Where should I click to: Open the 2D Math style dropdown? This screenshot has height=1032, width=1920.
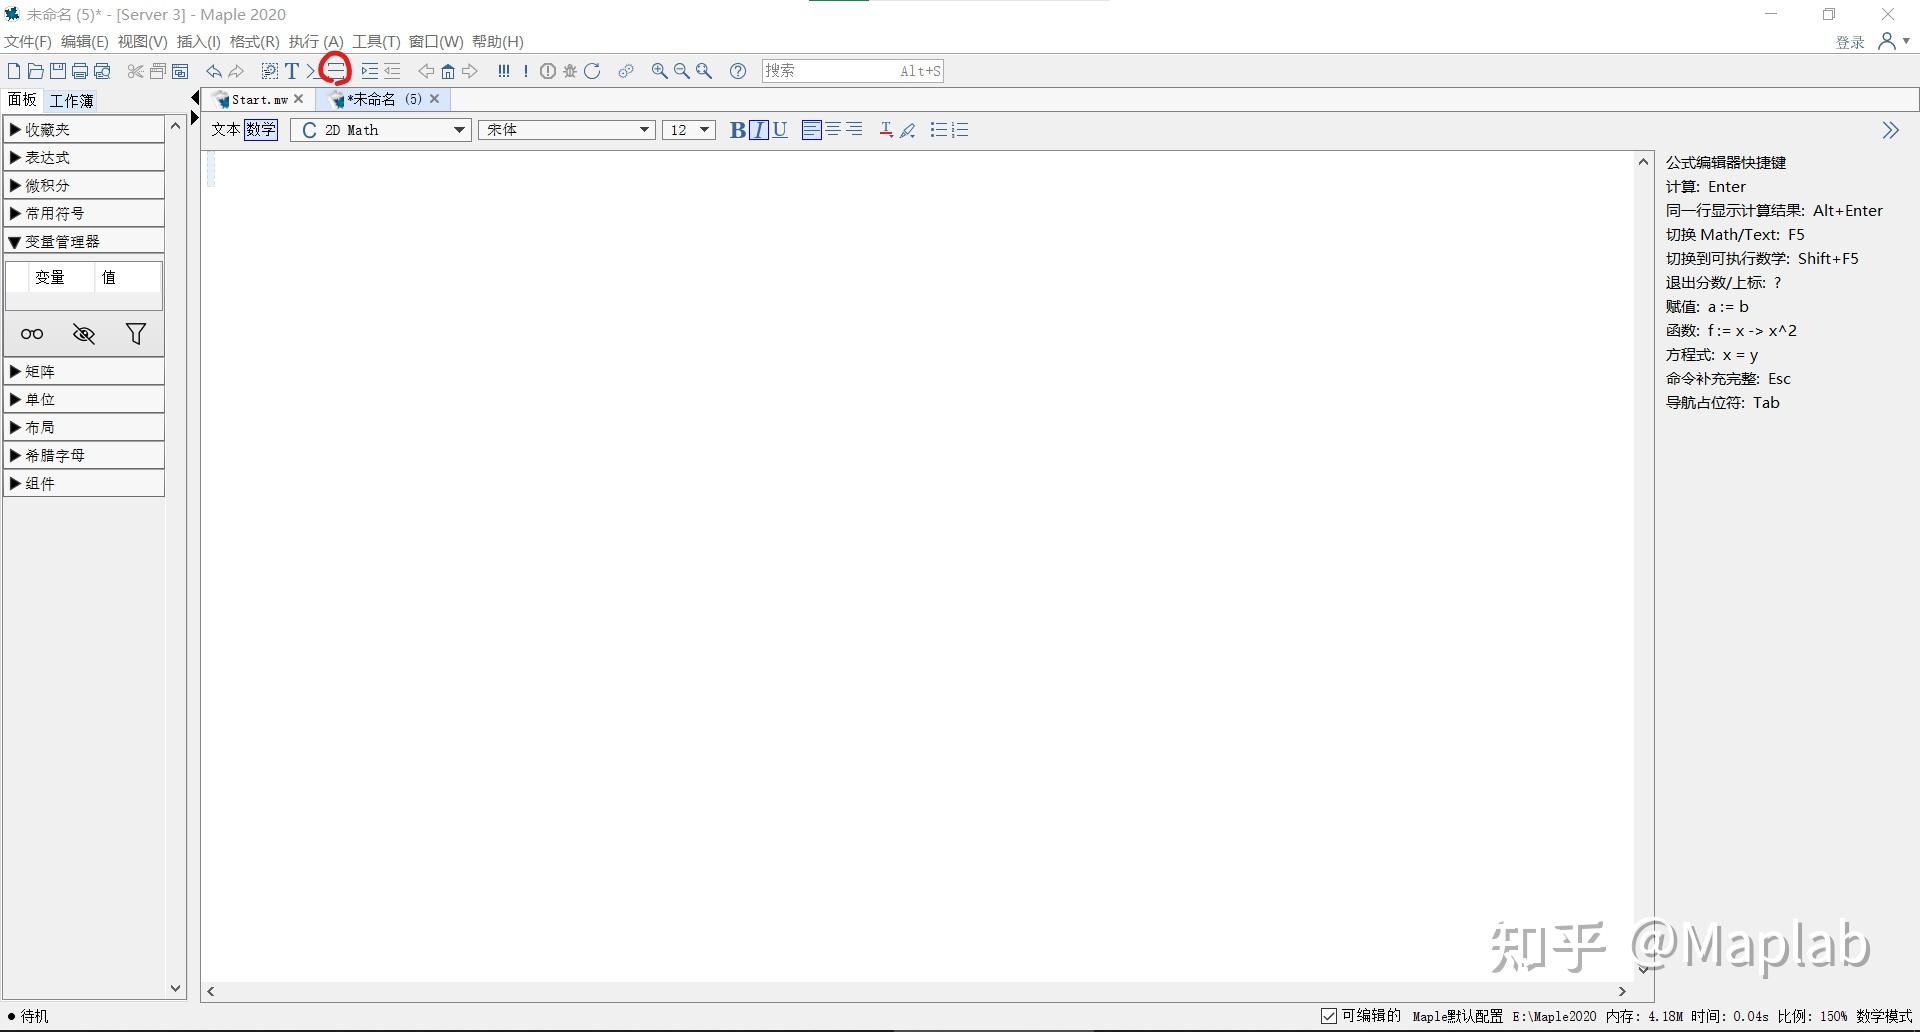click(380, 130)
